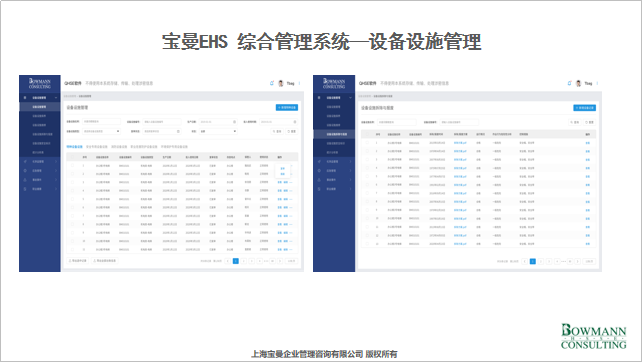
Task: Click the equipment name input field in right screenshot
Action: tap(397, 122)
